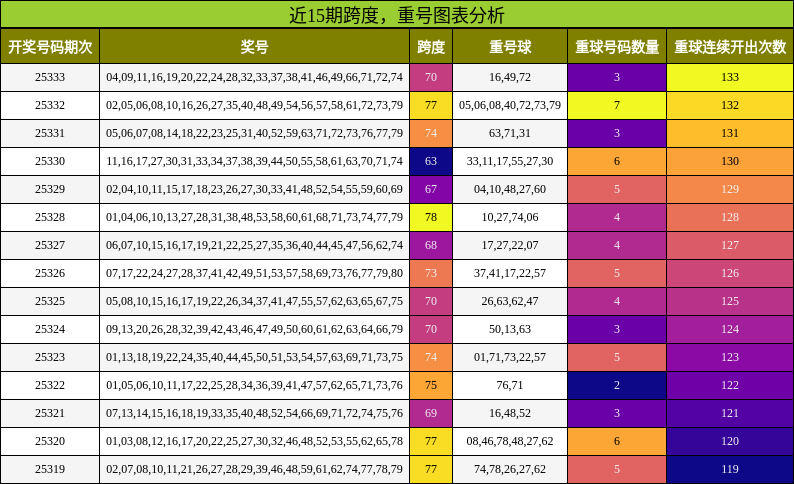Viewport: 794px width, 484px height.
Task: Click the yellow span cell 78
Action: click(431, 217)
